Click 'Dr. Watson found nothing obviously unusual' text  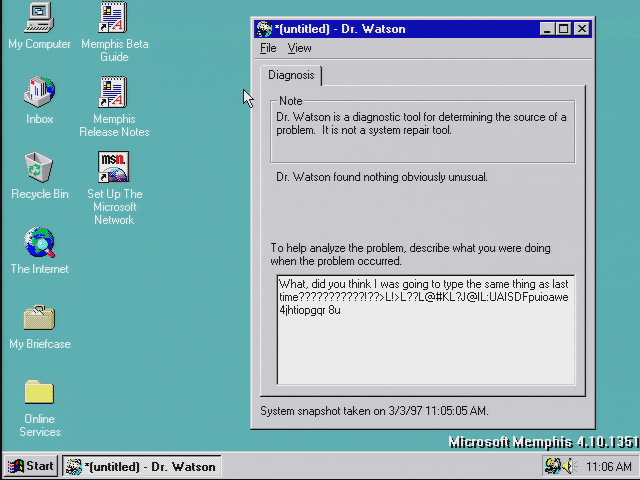[x=382, y=177]
